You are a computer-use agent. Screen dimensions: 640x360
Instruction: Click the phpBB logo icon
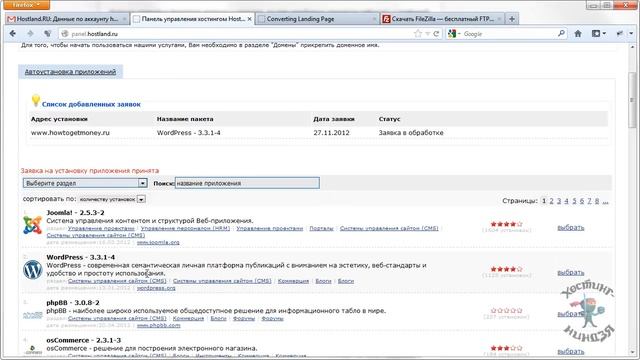(x=33, y=315)
